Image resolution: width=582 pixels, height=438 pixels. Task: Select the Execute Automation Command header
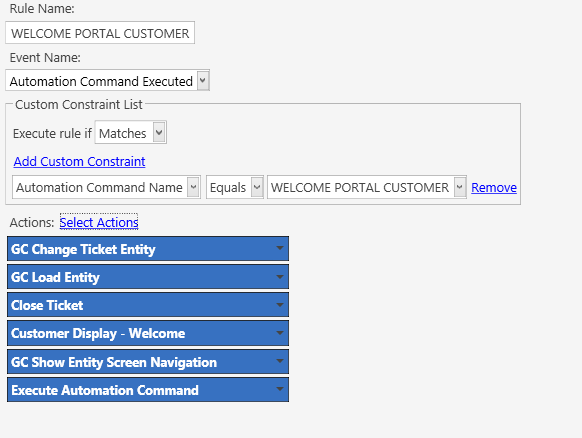(148, 390)
